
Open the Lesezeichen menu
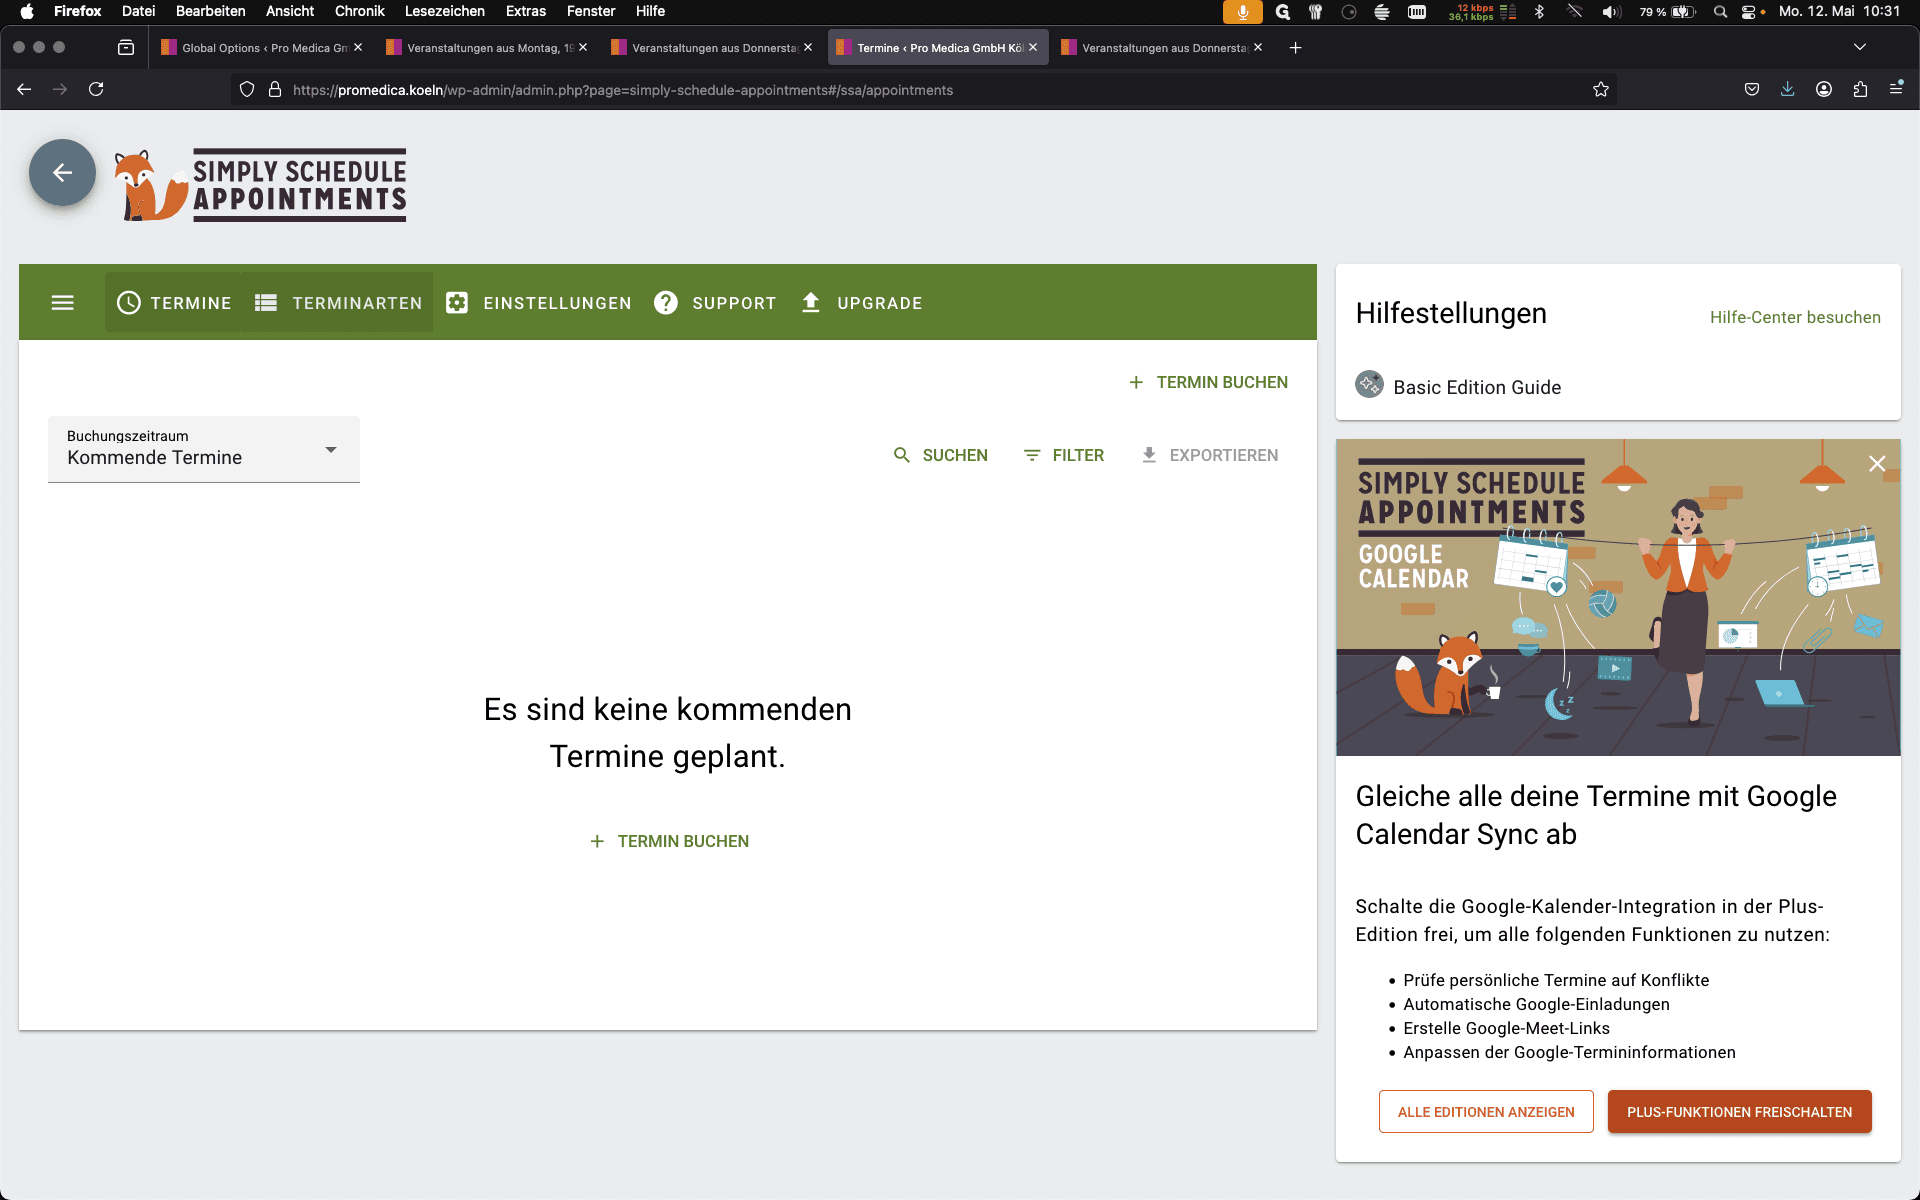coord(445,11)
